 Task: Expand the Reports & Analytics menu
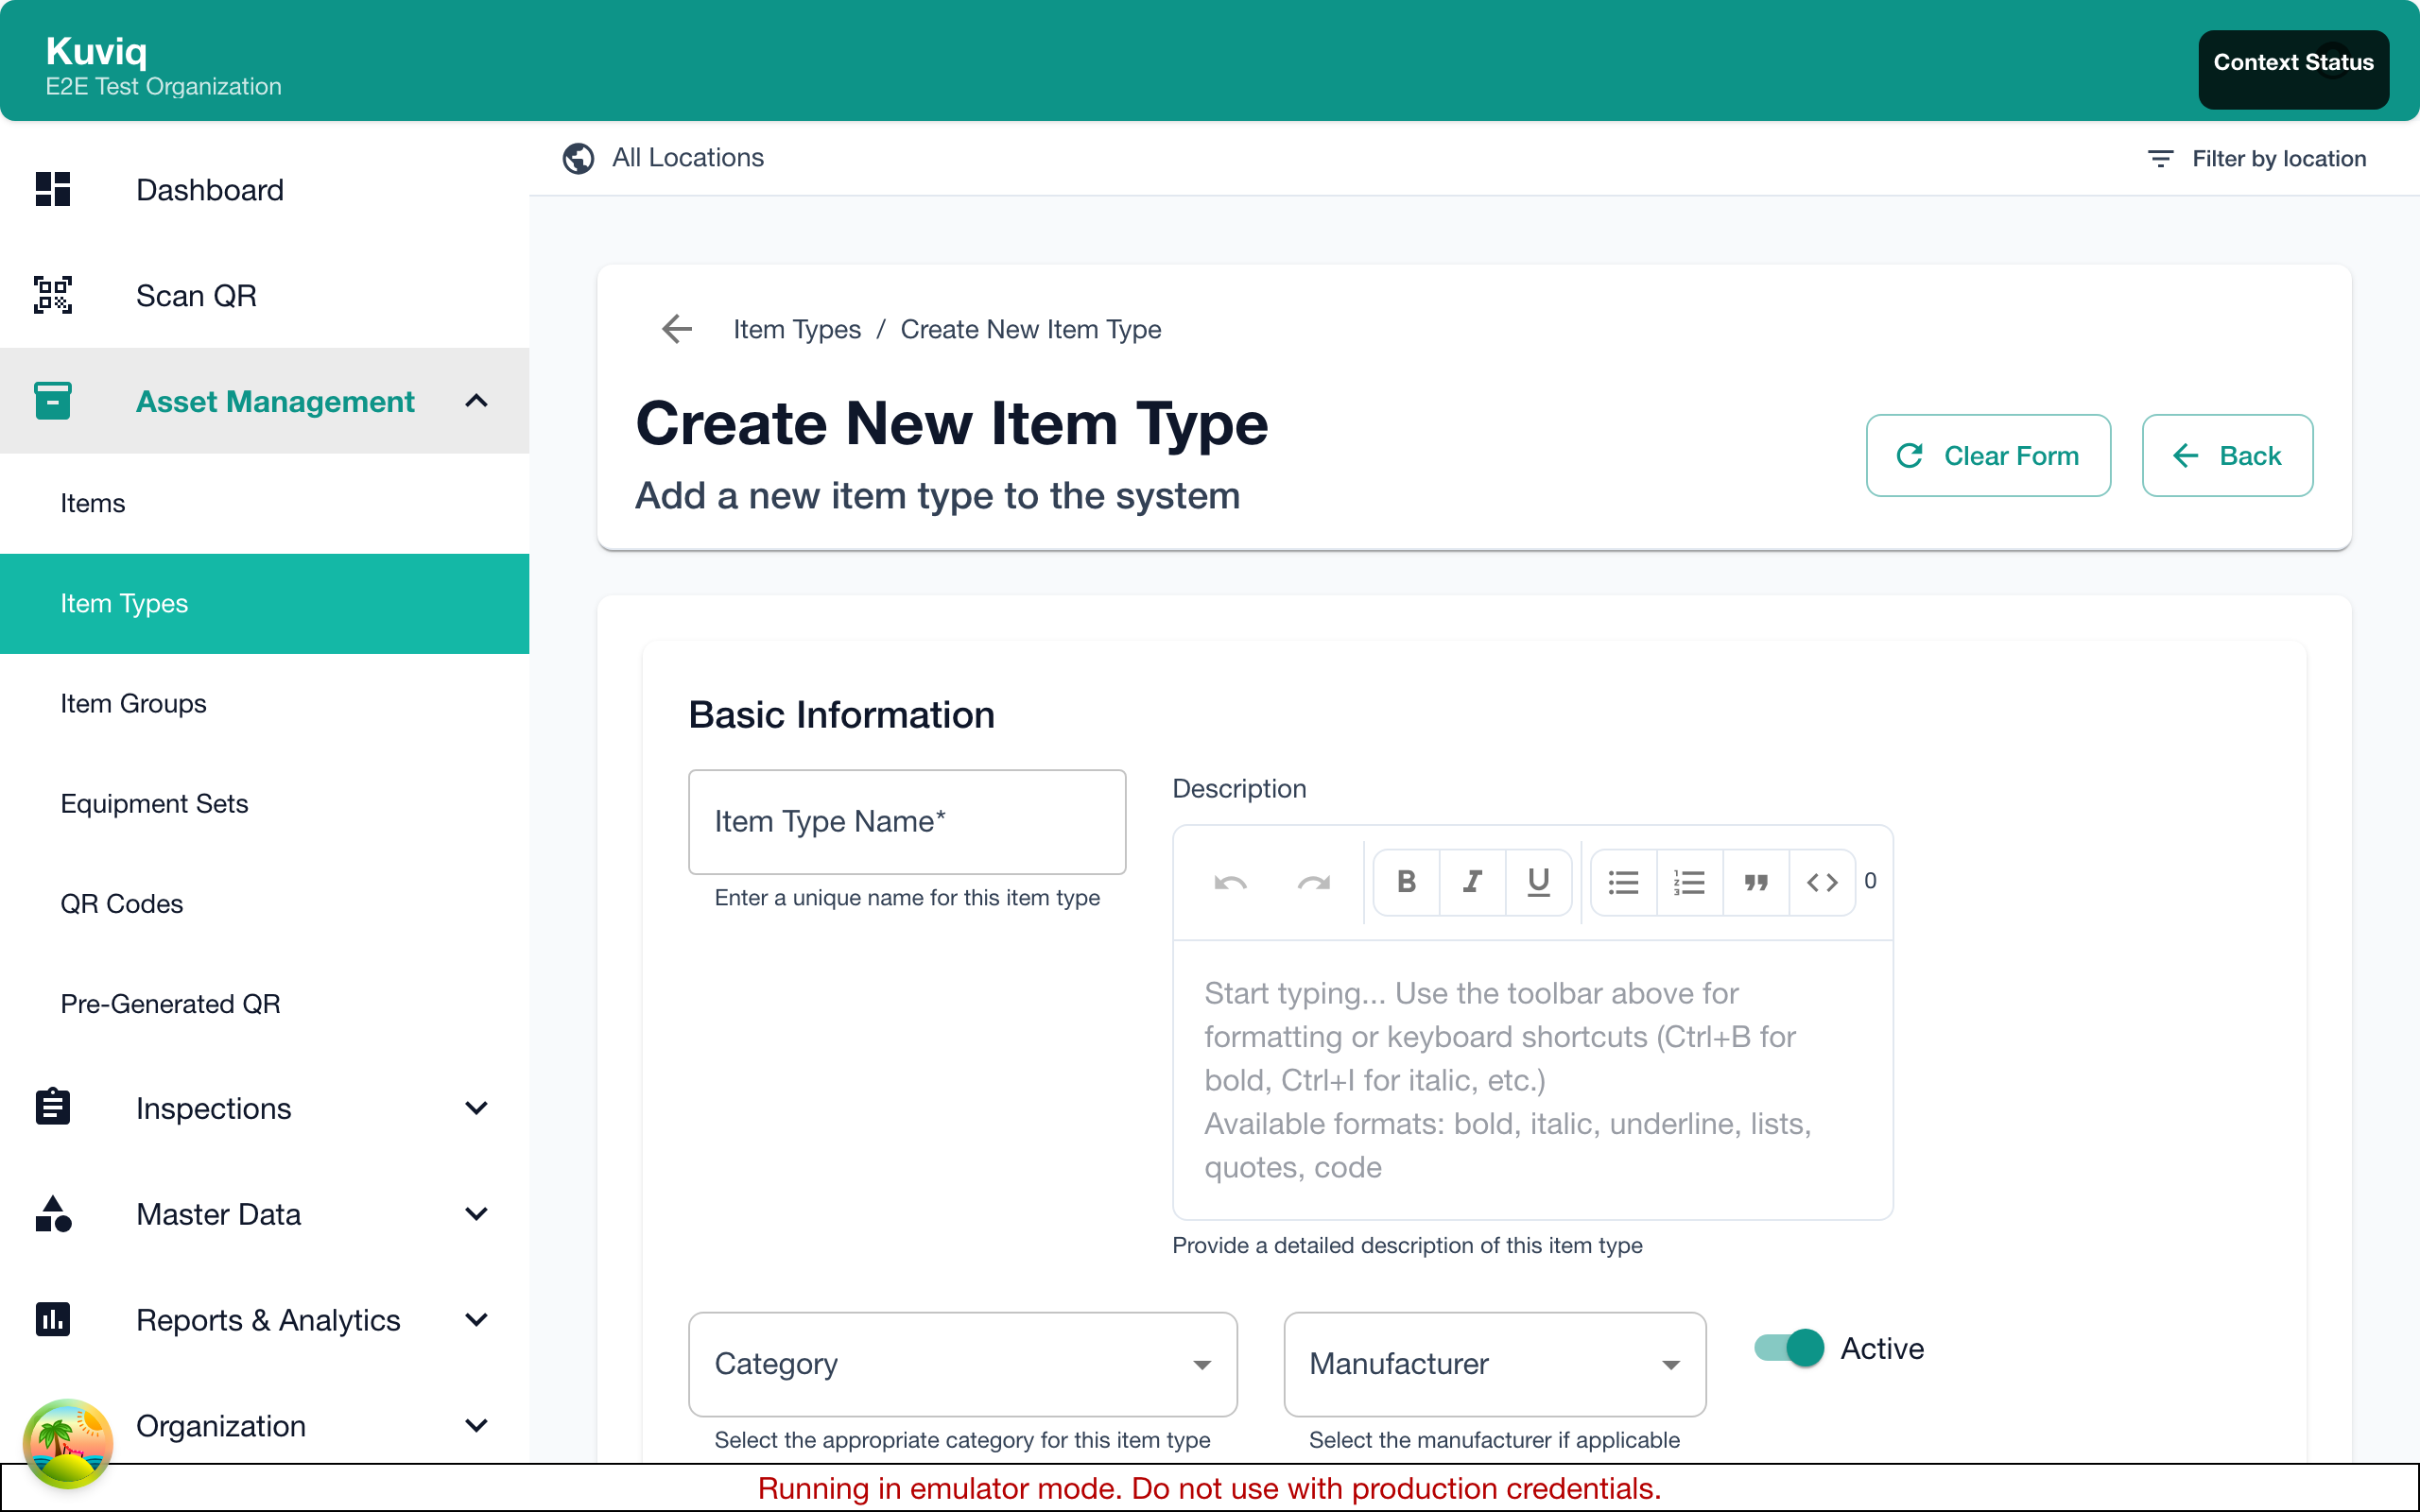(x=477, y=1319)
